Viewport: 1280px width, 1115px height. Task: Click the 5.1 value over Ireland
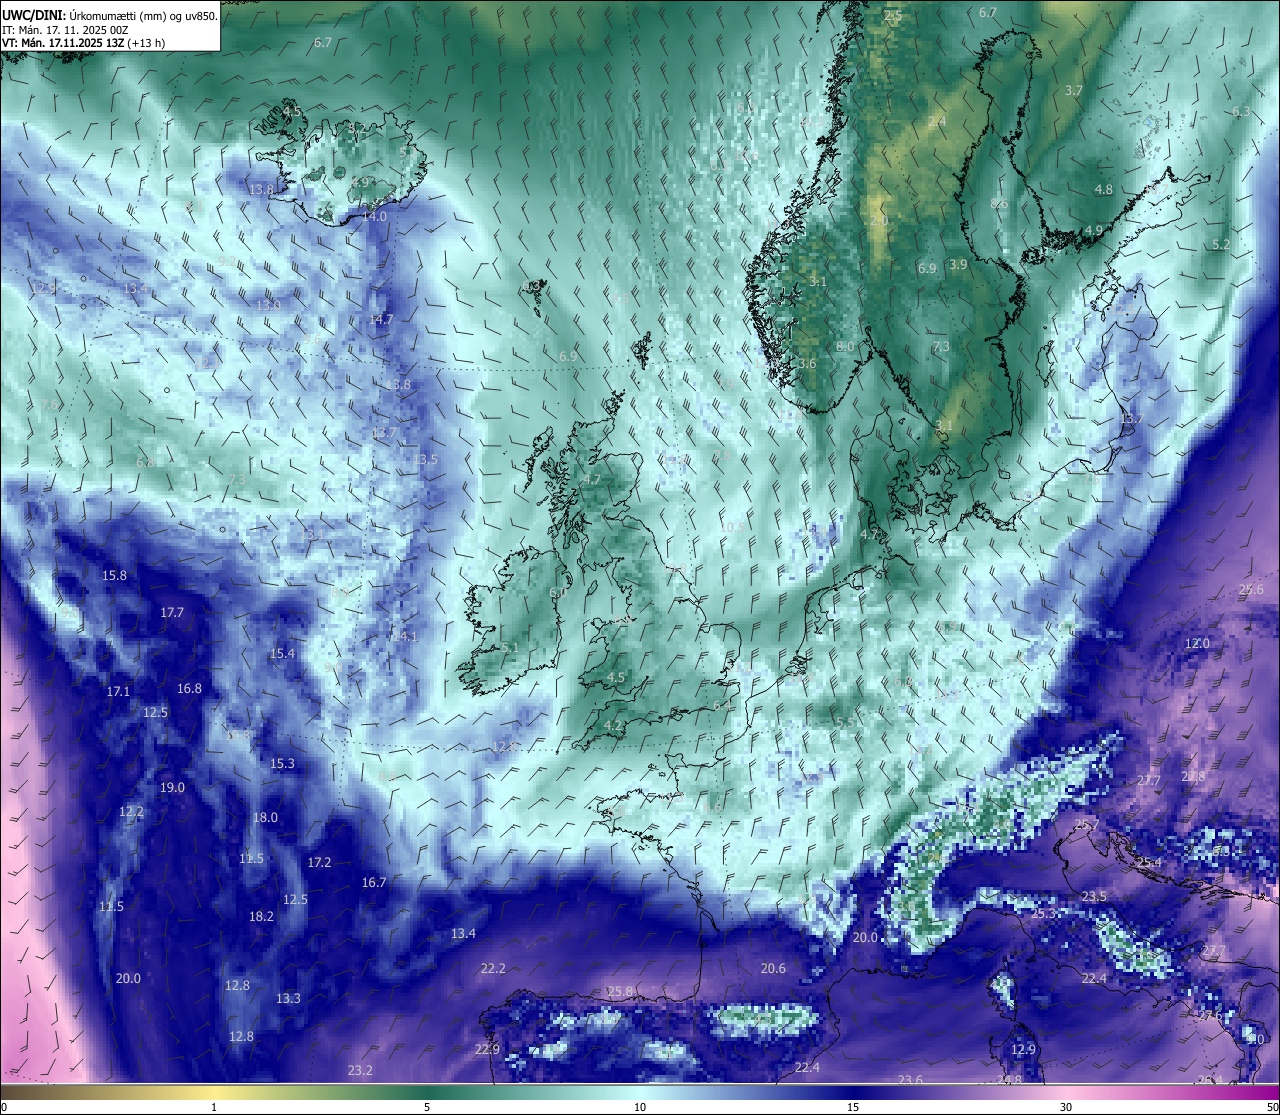510,648
